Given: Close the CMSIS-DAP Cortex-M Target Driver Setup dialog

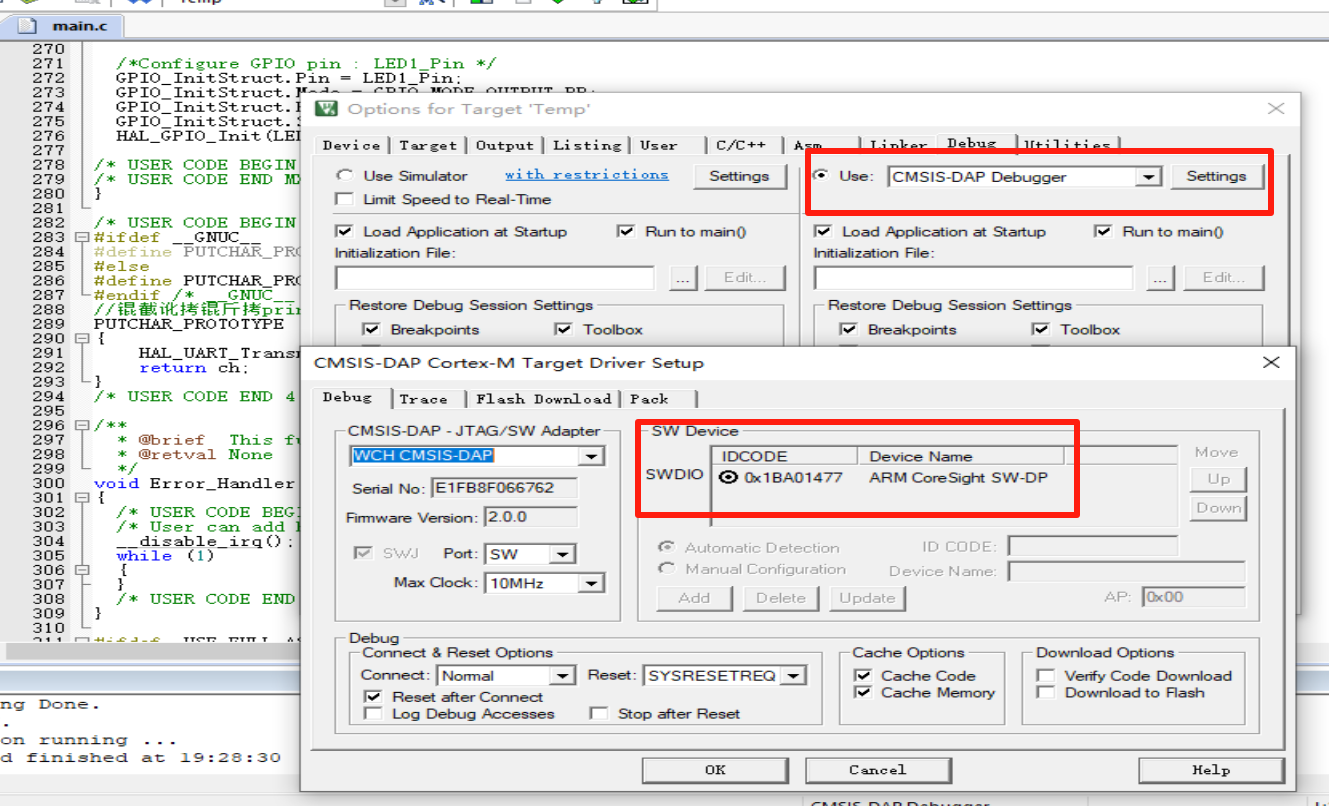Looking at the screenshot, I should click(x=1271, y=362).
